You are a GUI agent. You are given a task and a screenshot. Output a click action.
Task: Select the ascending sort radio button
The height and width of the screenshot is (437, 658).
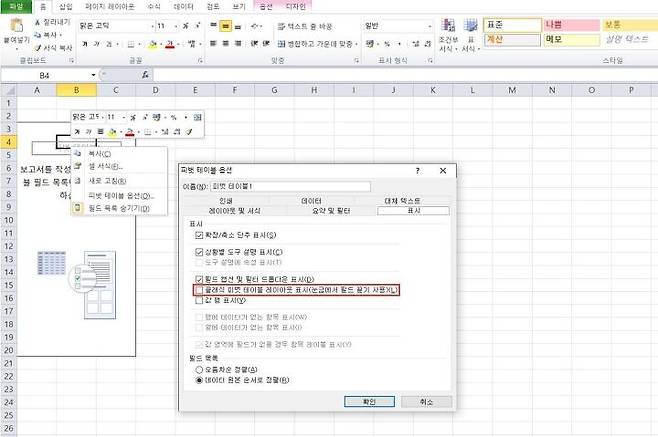(x=200, y=369)
